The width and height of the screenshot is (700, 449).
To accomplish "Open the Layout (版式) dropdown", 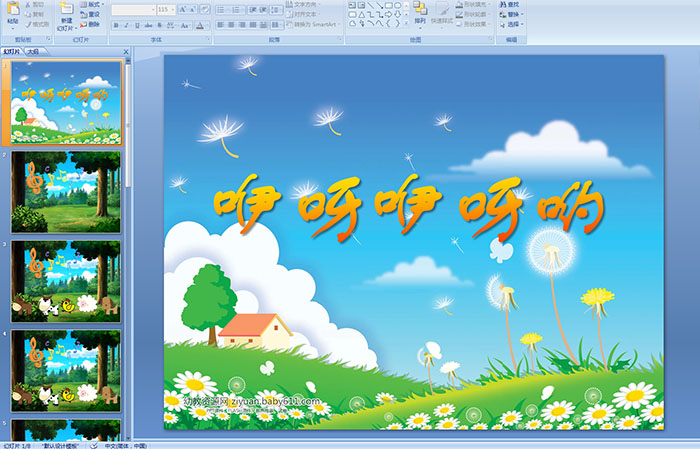I will pyautogui.click(x=92, y=4).
